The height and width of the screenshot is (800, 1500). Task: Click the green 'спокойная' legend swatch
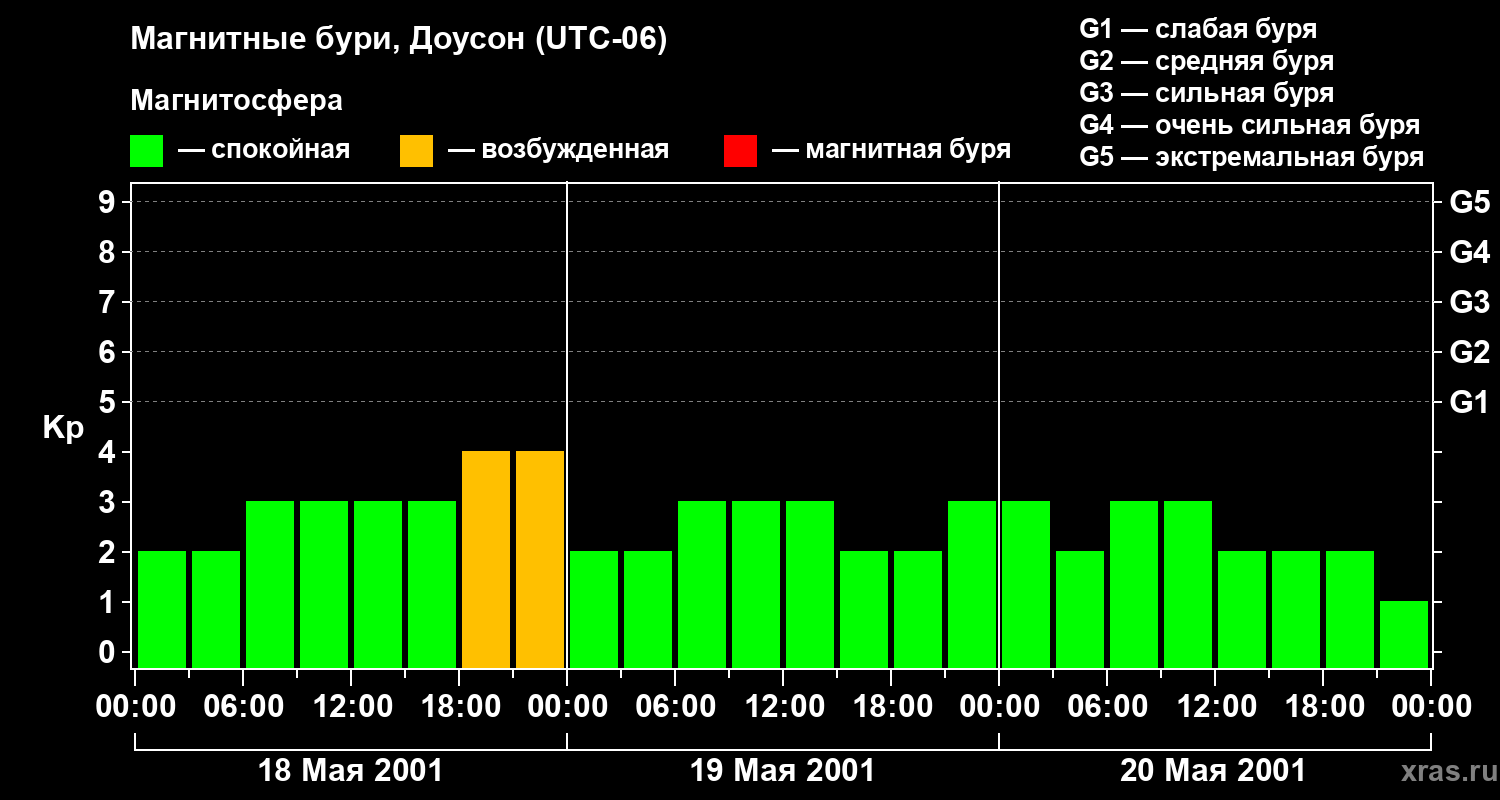pyautogui.click(x=146, y=151)
